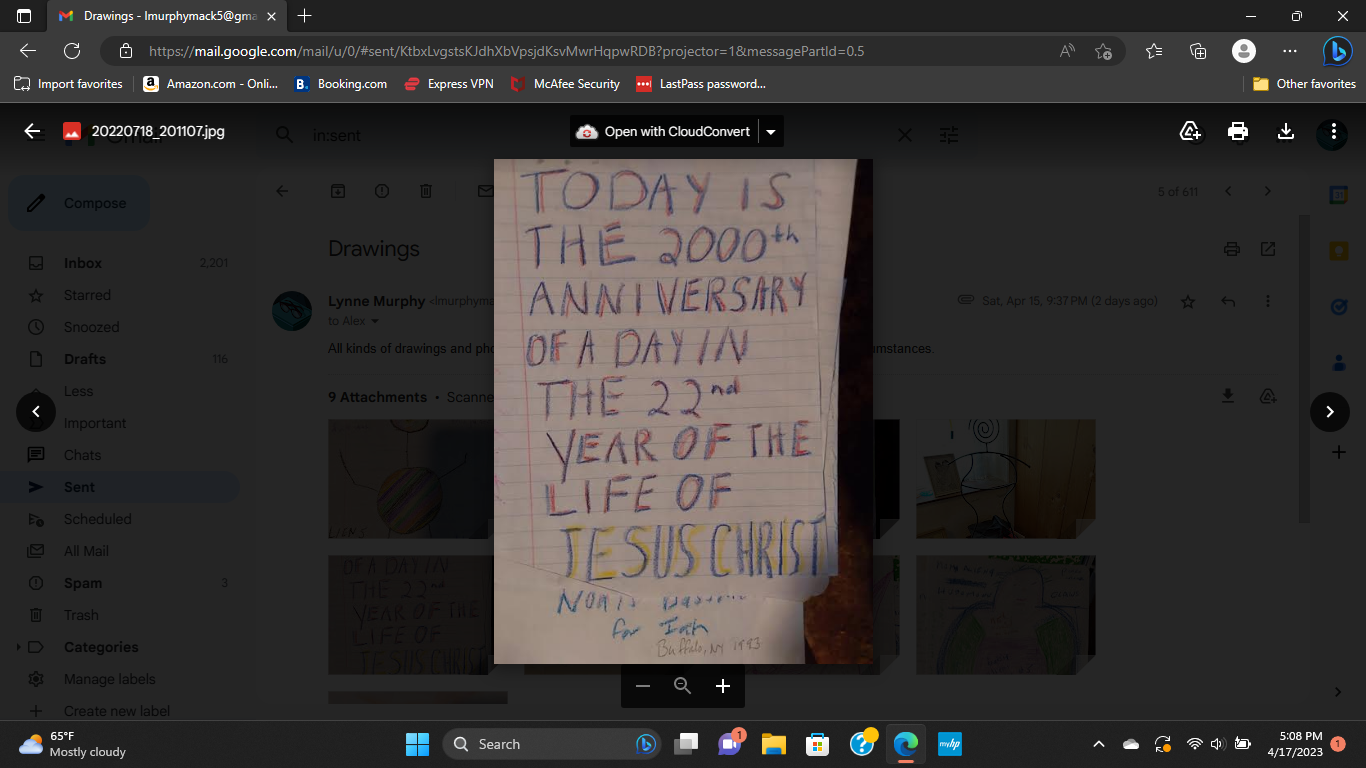Screen dimensions: 1366x768
Task: Click the browser address bar
Action: (600, 51)
